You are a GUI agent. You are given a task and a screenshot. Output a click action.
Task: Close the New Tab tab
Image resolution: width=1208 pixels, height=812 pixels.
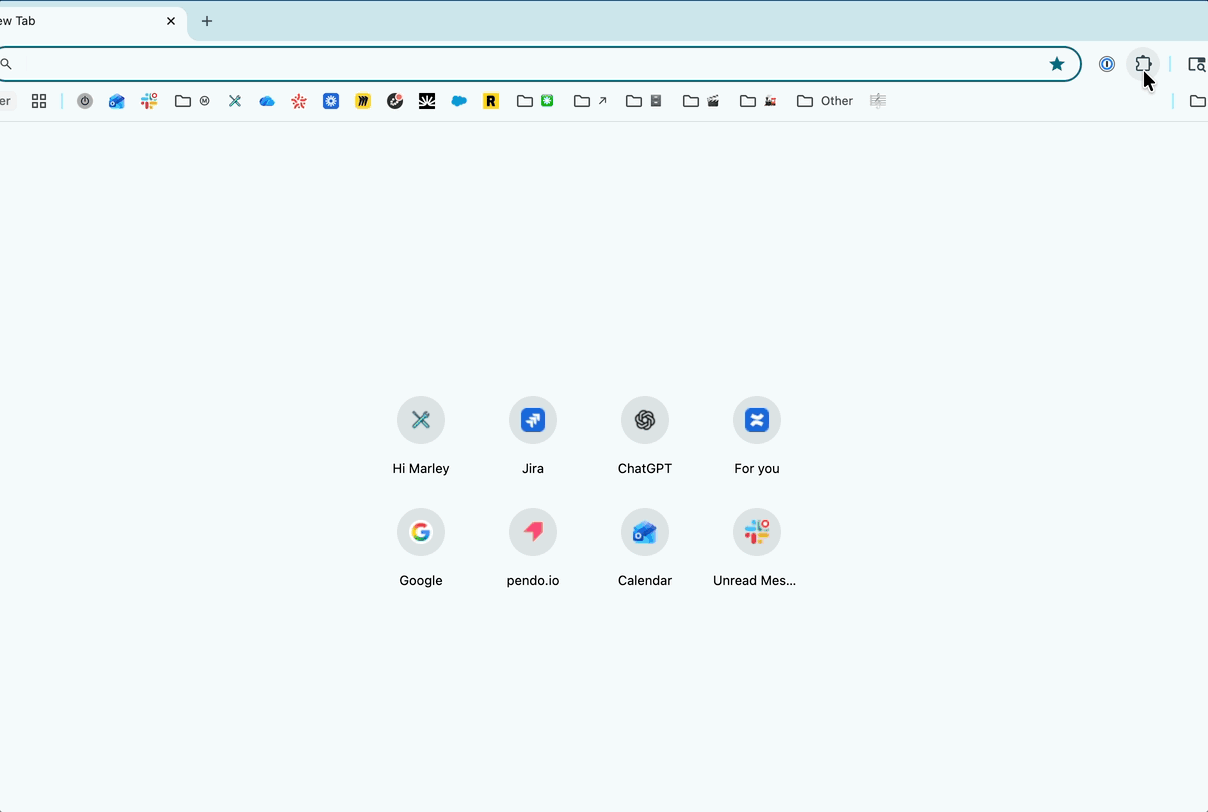pyautogui.click(x=171, y=21)
